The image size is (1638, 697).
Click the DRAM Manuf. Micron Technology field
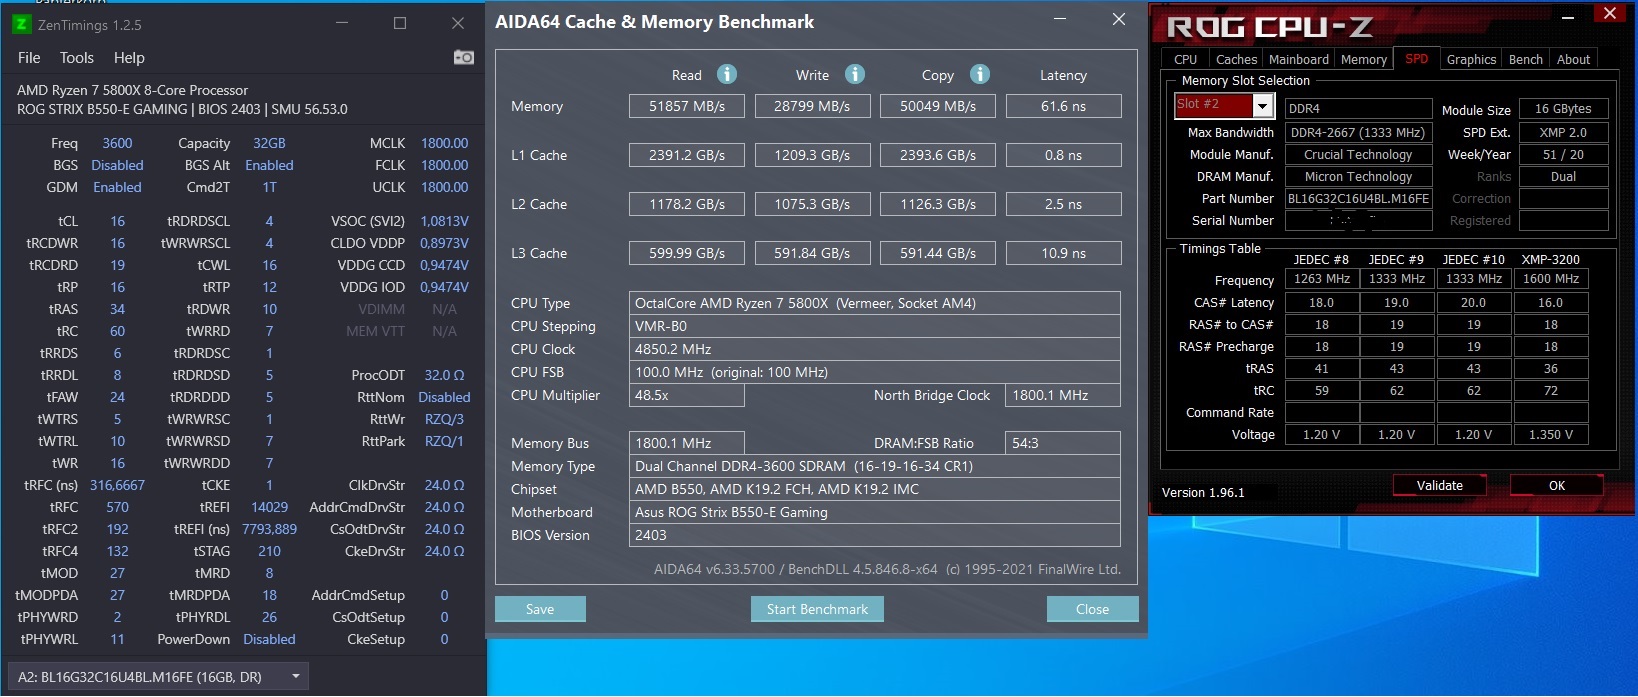pos(1358,177)
